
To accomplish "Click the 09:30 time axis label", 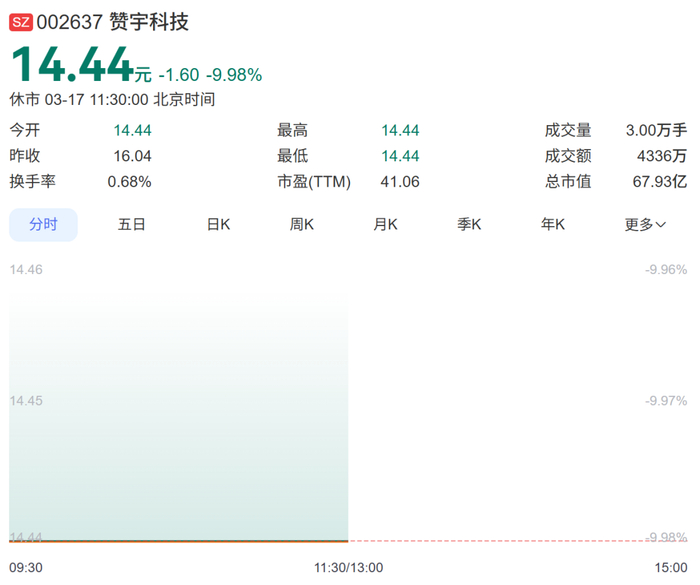I will [26, 568].
